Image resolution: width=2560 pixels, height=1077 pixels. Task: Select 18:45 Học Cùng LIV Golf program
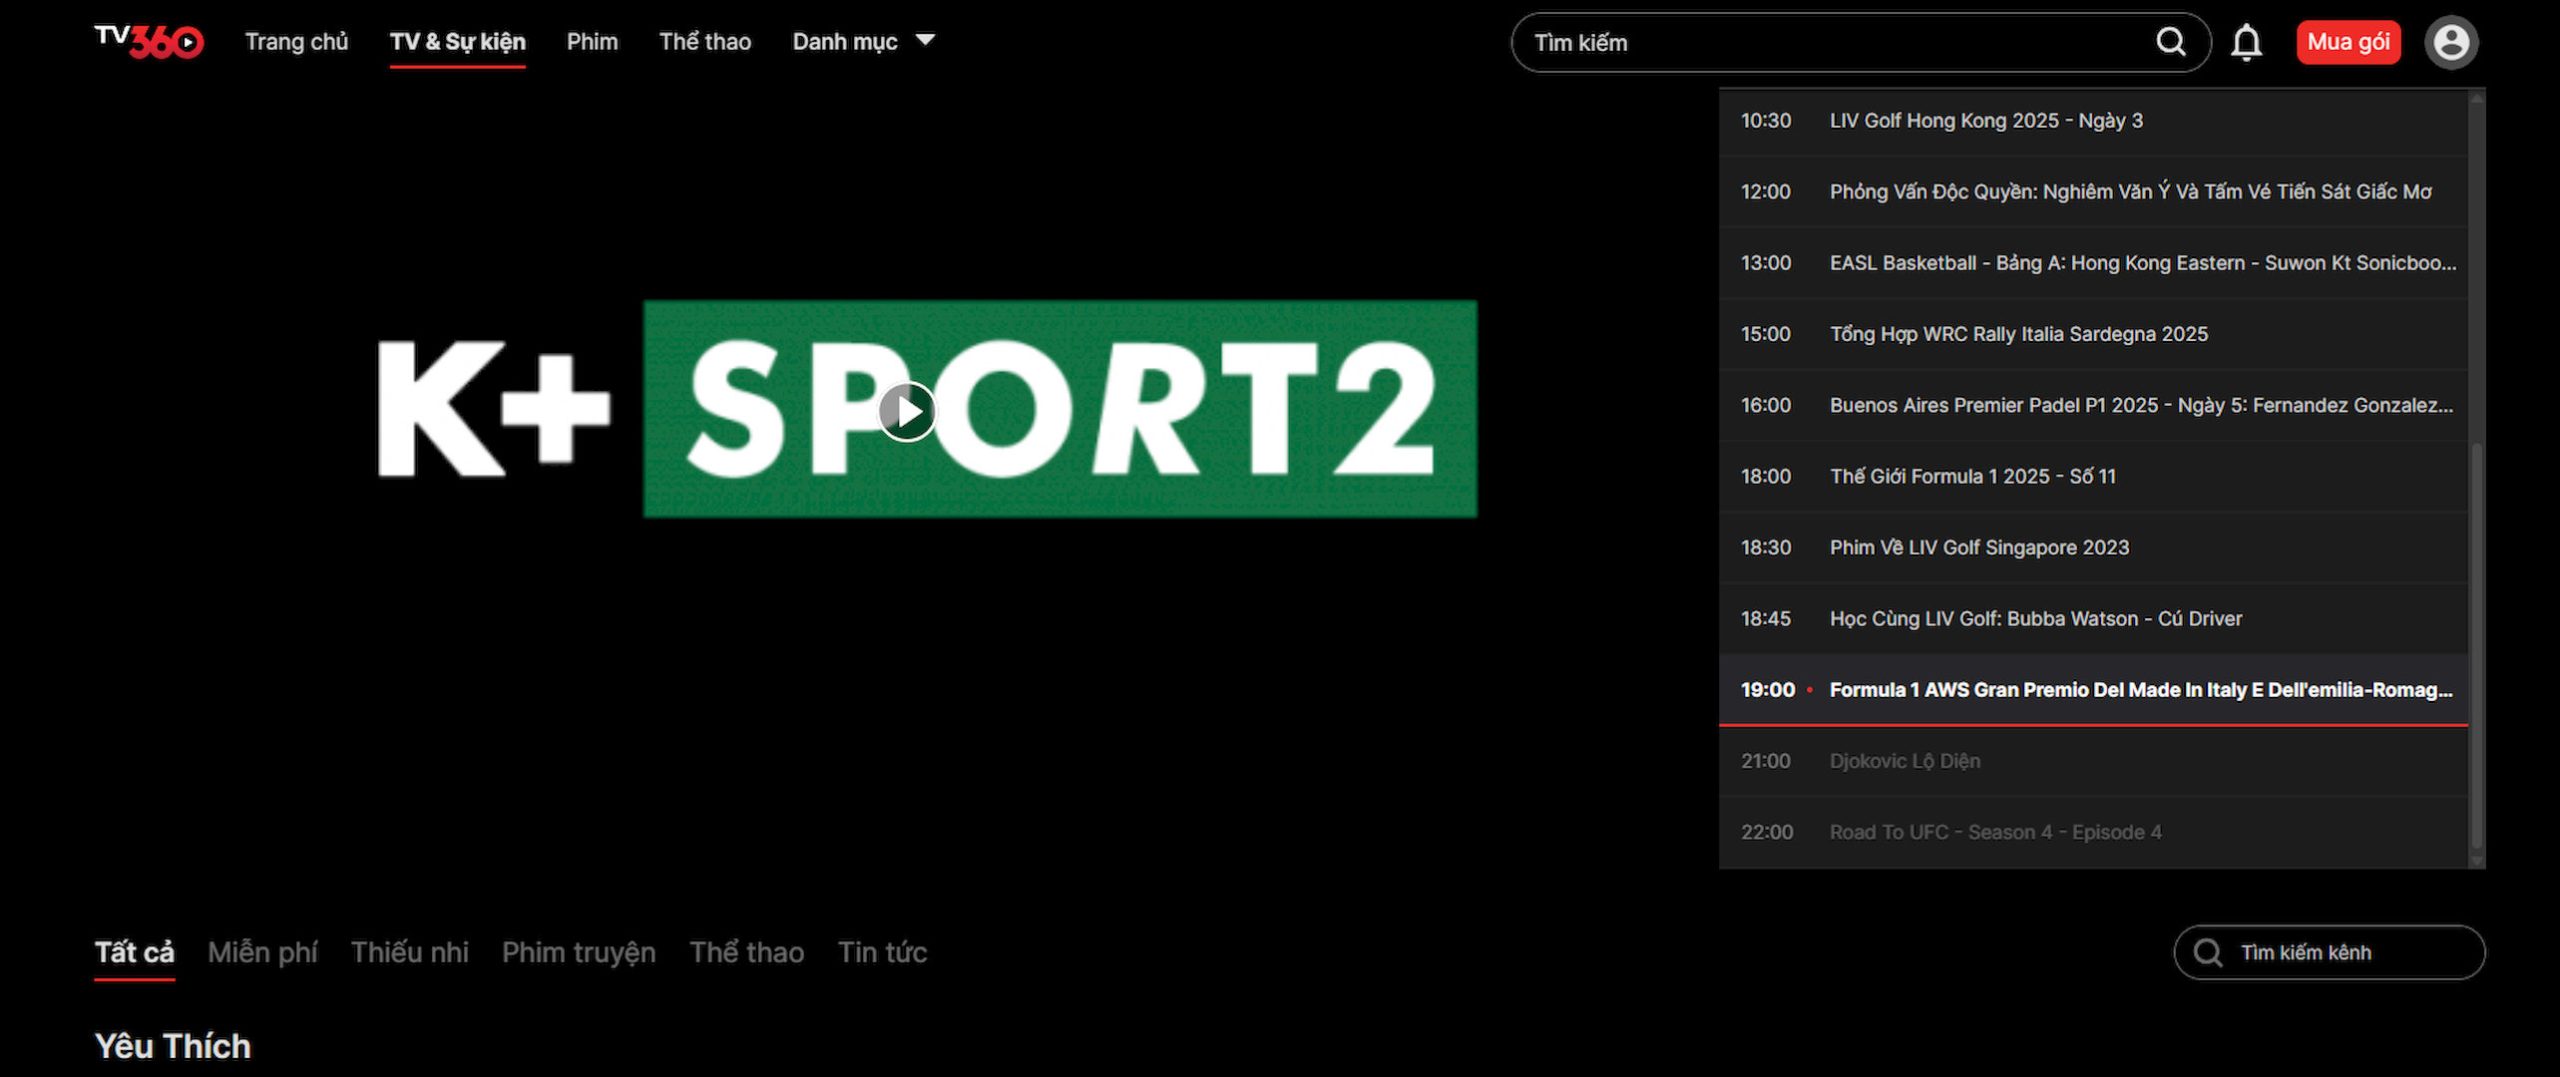click(2094, 618)
